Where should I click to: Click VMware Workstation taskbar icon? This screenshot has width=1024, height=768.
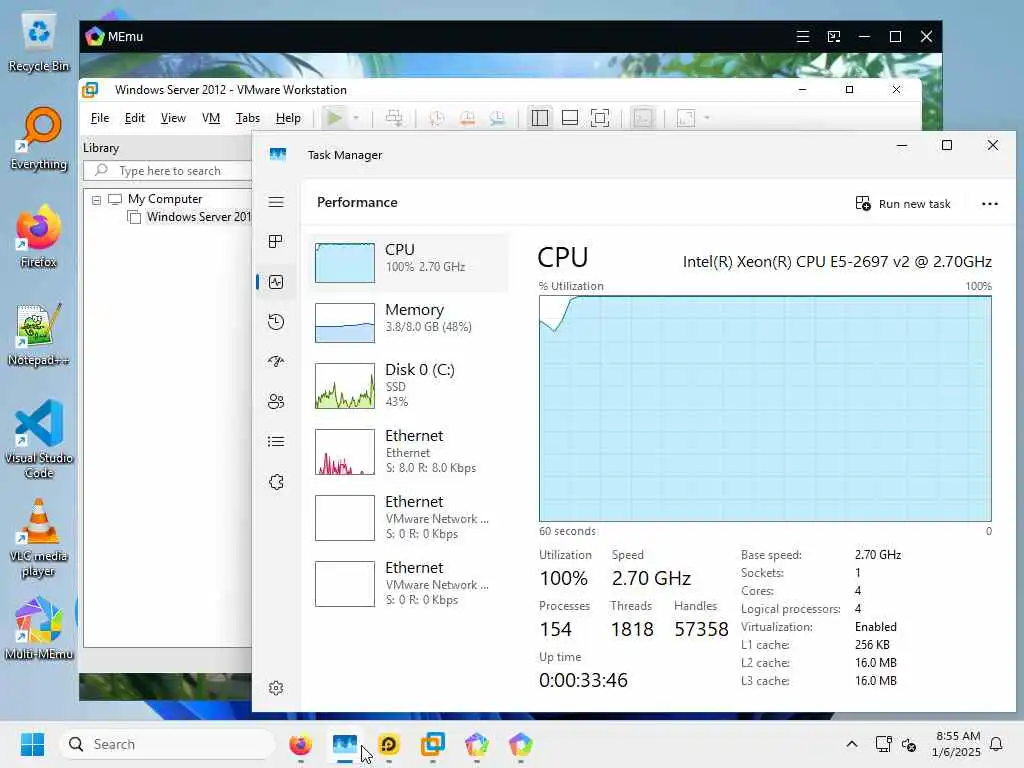click(x=432, y=744)
